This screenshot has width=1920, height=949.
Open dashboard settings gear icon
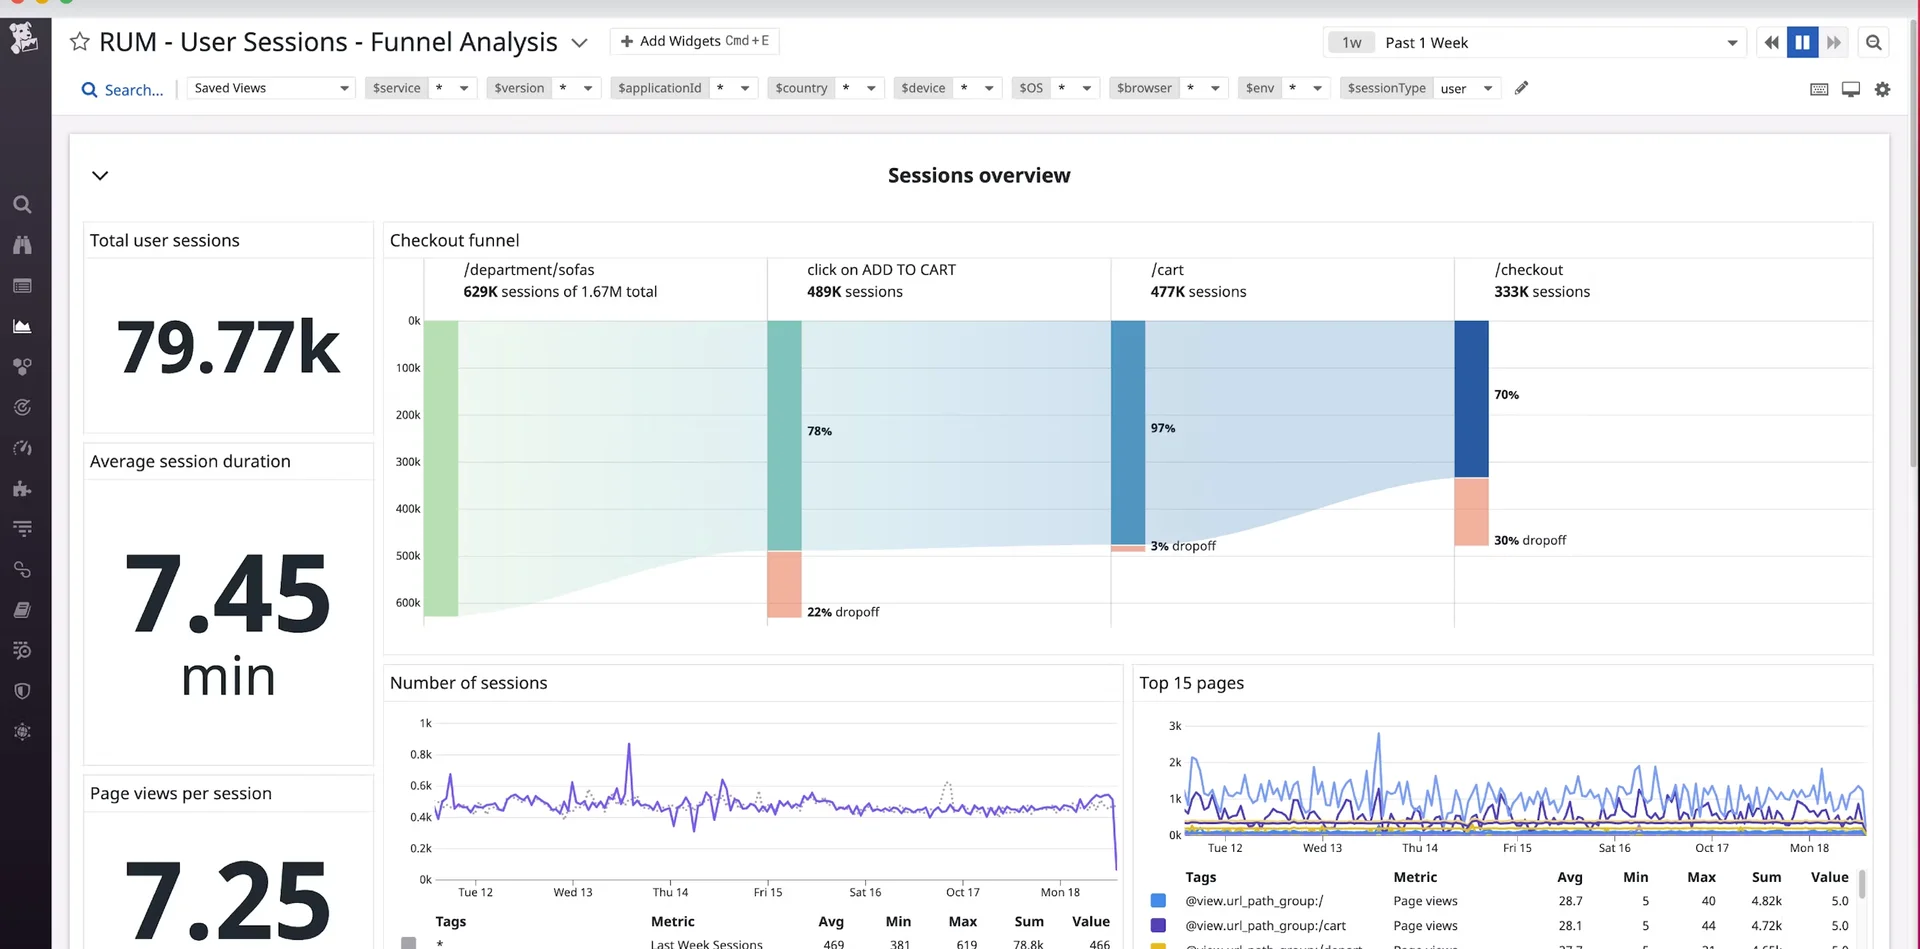coord(1883,89)
